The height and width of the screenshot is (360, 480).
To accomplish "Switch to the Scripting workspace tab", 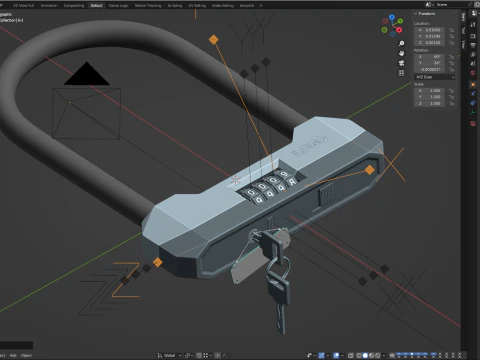I will pyautogui.click(x=175, y=5).
